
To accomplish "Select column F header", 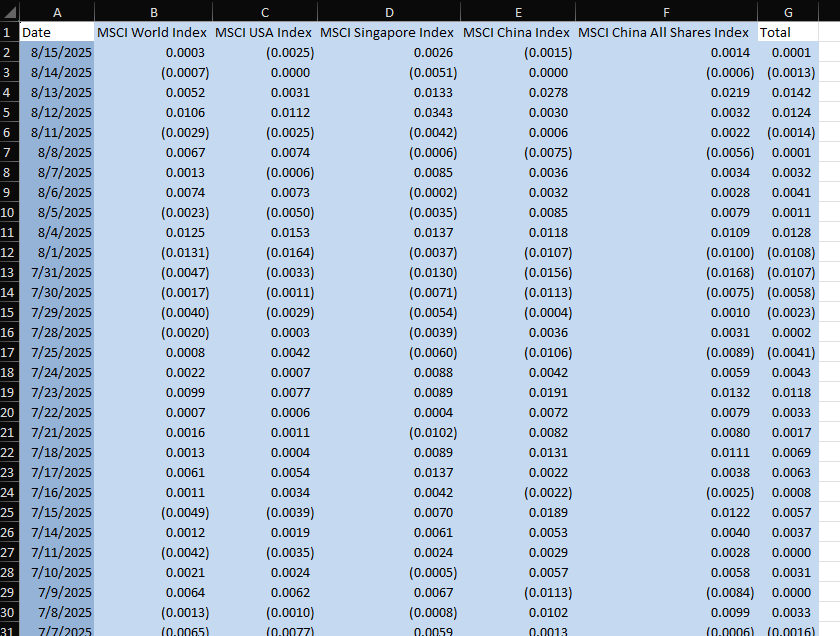I will click(x=666, y=12).
